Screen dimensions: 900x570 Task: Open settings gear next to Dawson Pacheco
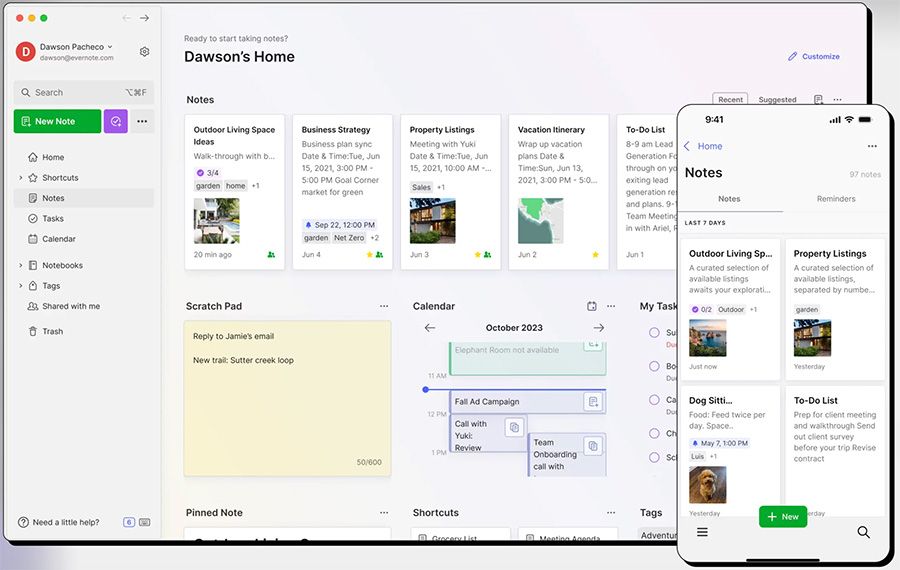tap(145, 52)
